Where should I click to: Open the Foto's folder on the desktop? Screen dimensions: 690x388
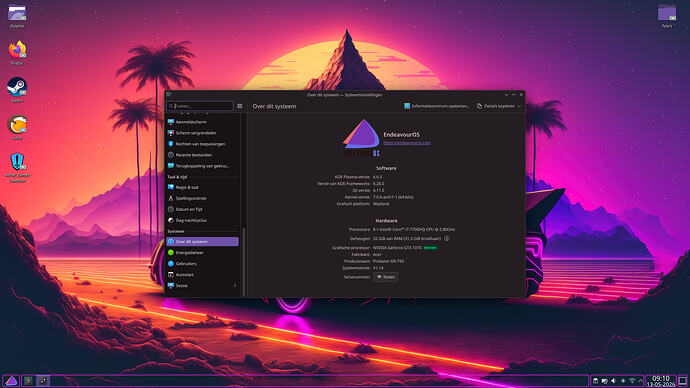tap(667, 15)
